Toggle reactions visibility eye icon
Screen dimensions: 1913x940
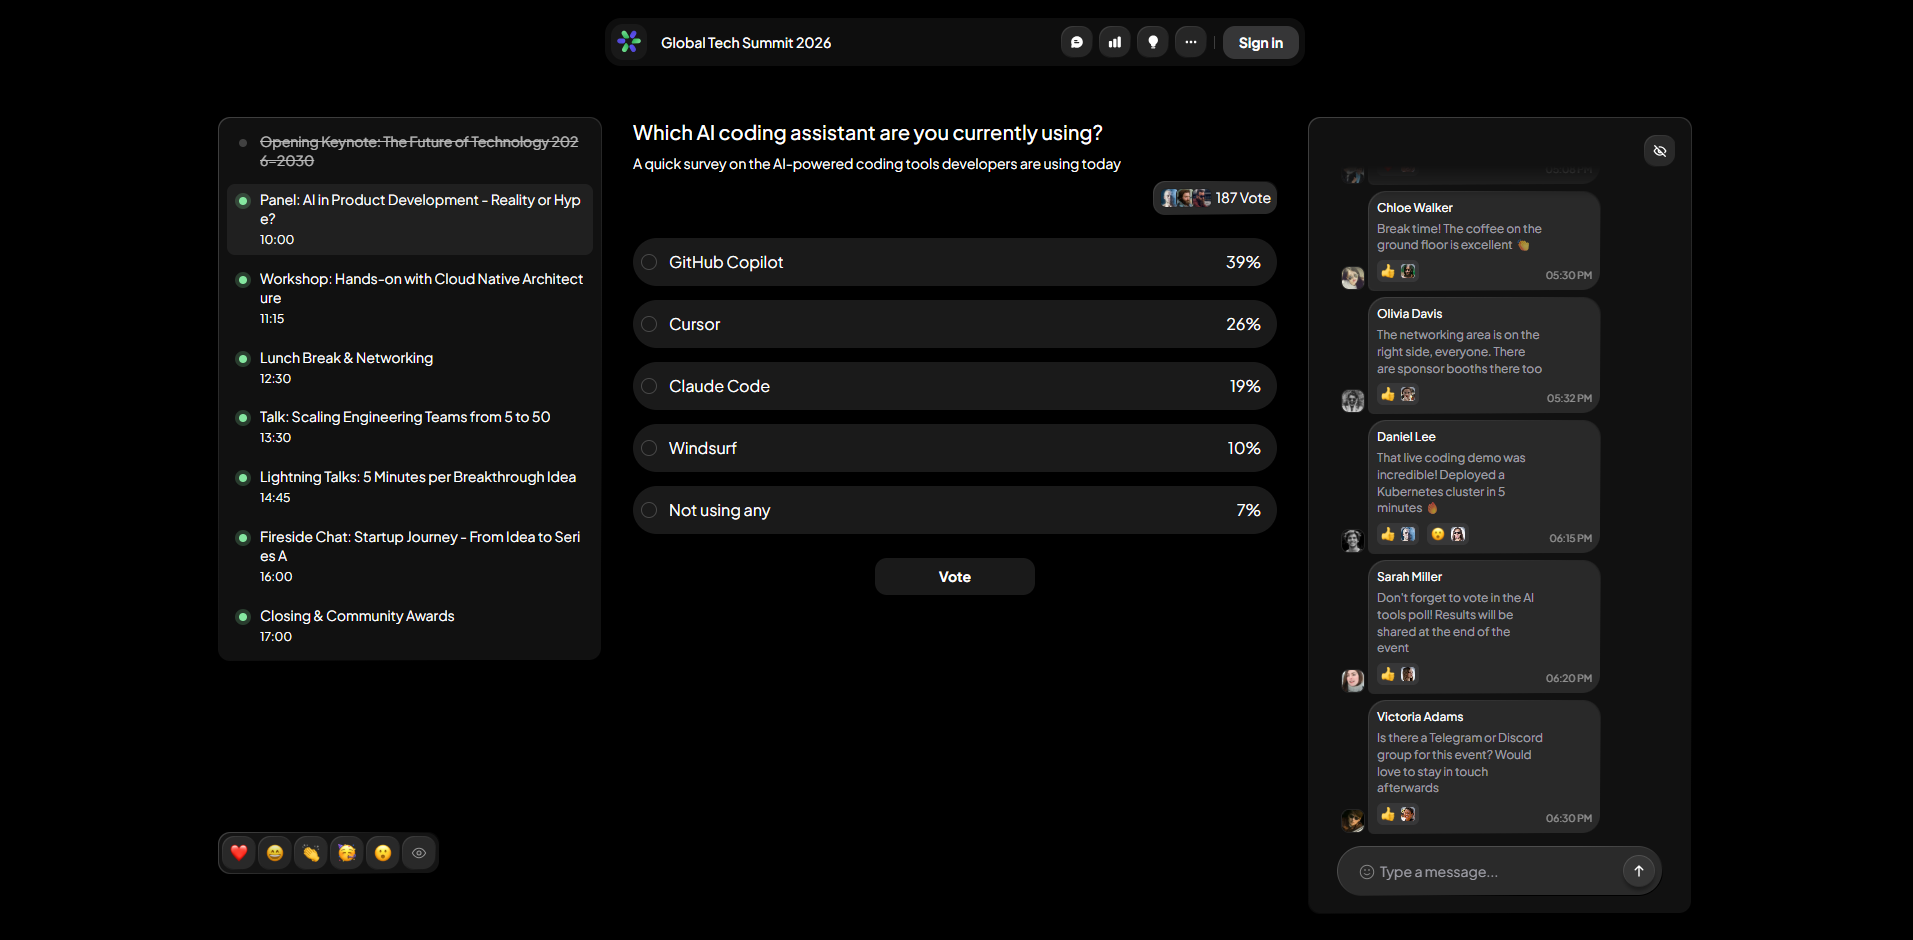click(x=419, y=853)
